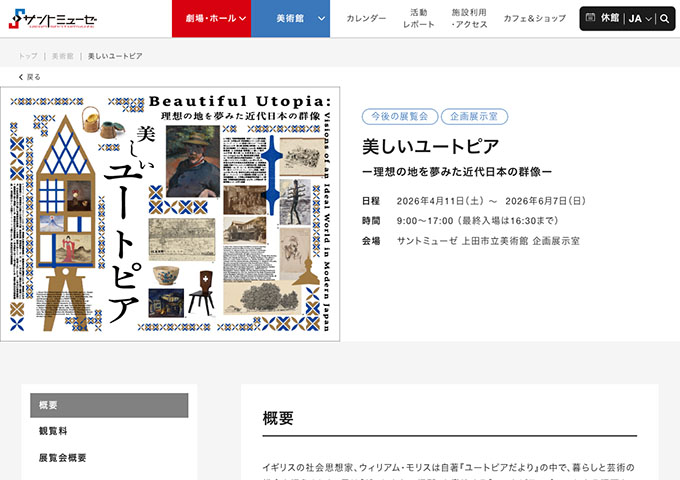This screenshot has width=680, height=480.
Task: Click the search magnifier icon
Action: [x=664, y=19]
